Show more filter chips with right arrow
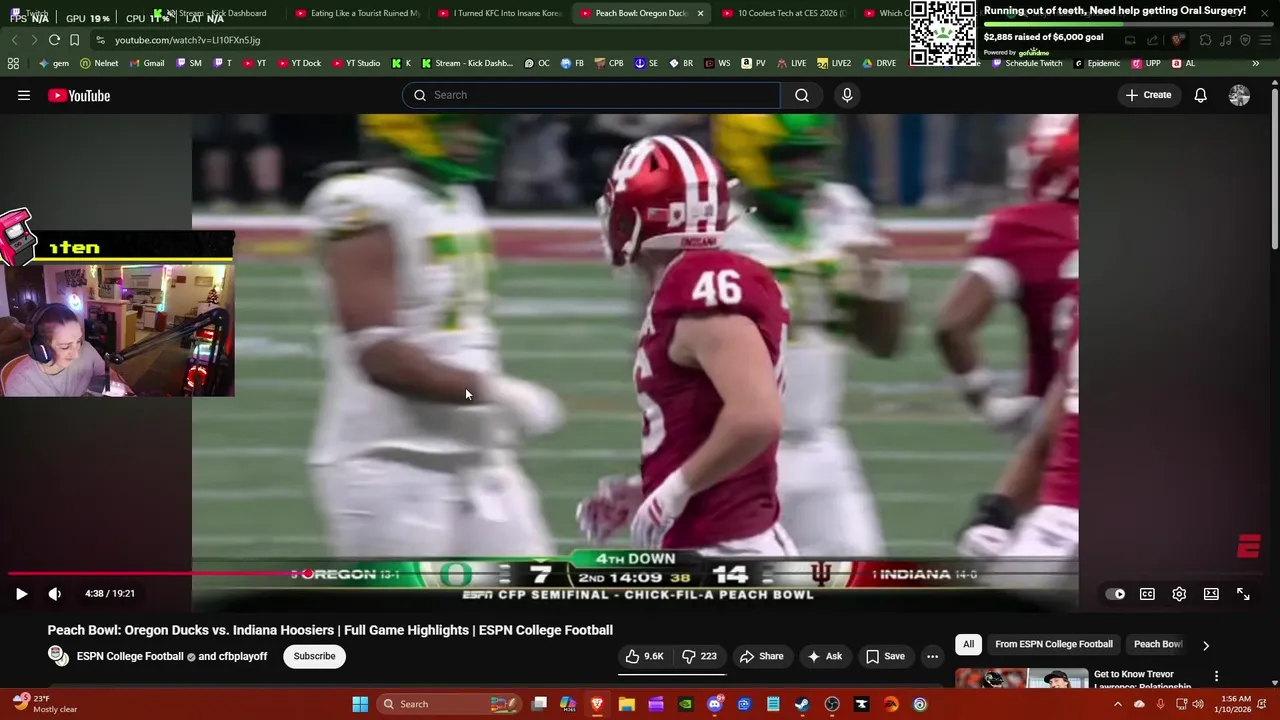 point(1206,645)
